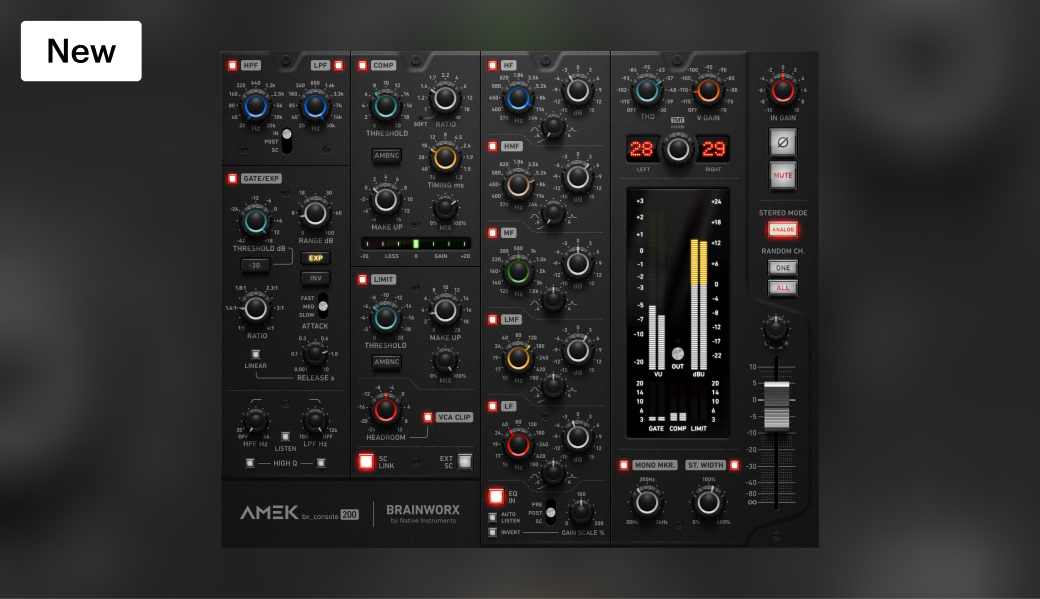
Task: Toggle the HF band enable LED
Action: (492, 65)
